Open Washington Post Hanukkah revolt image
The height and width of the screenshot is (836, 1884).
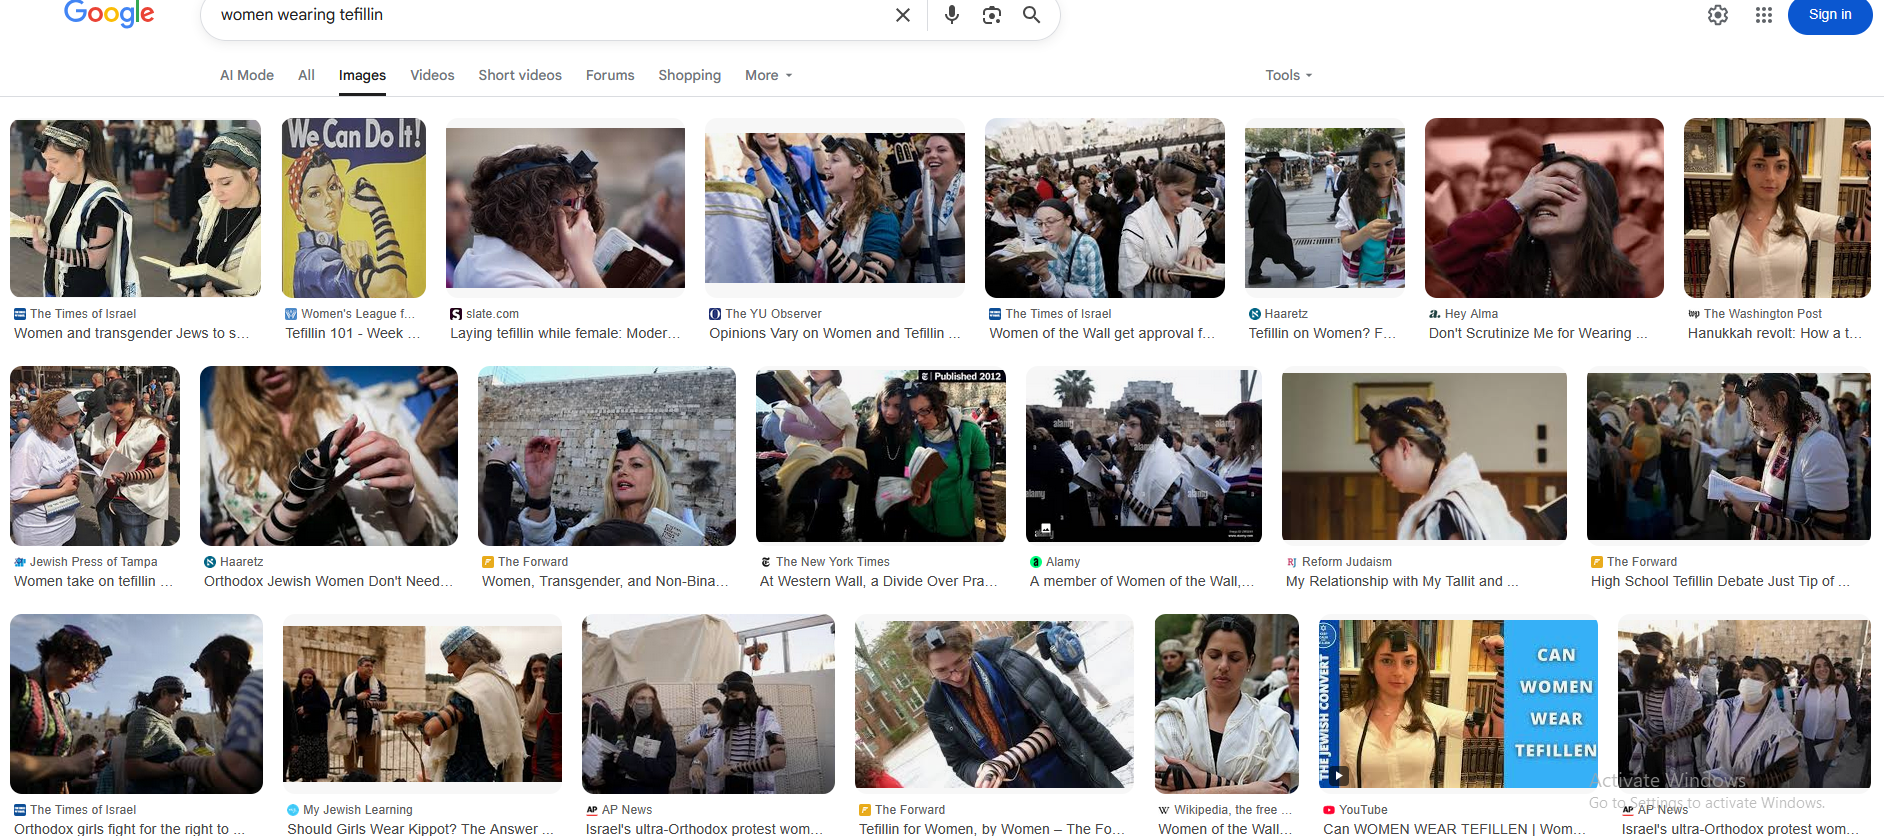[x=1777, y=208]
